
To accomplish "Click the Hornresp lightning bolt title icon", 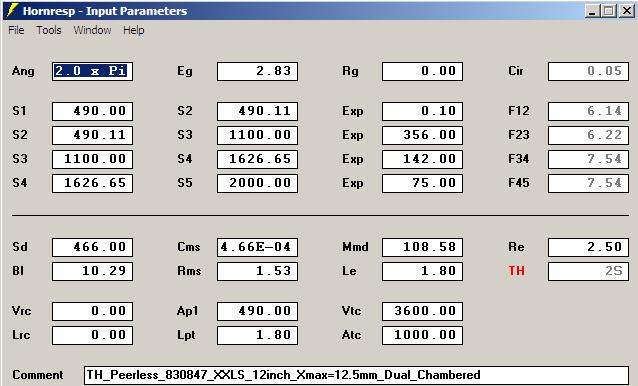I will 13,10.
